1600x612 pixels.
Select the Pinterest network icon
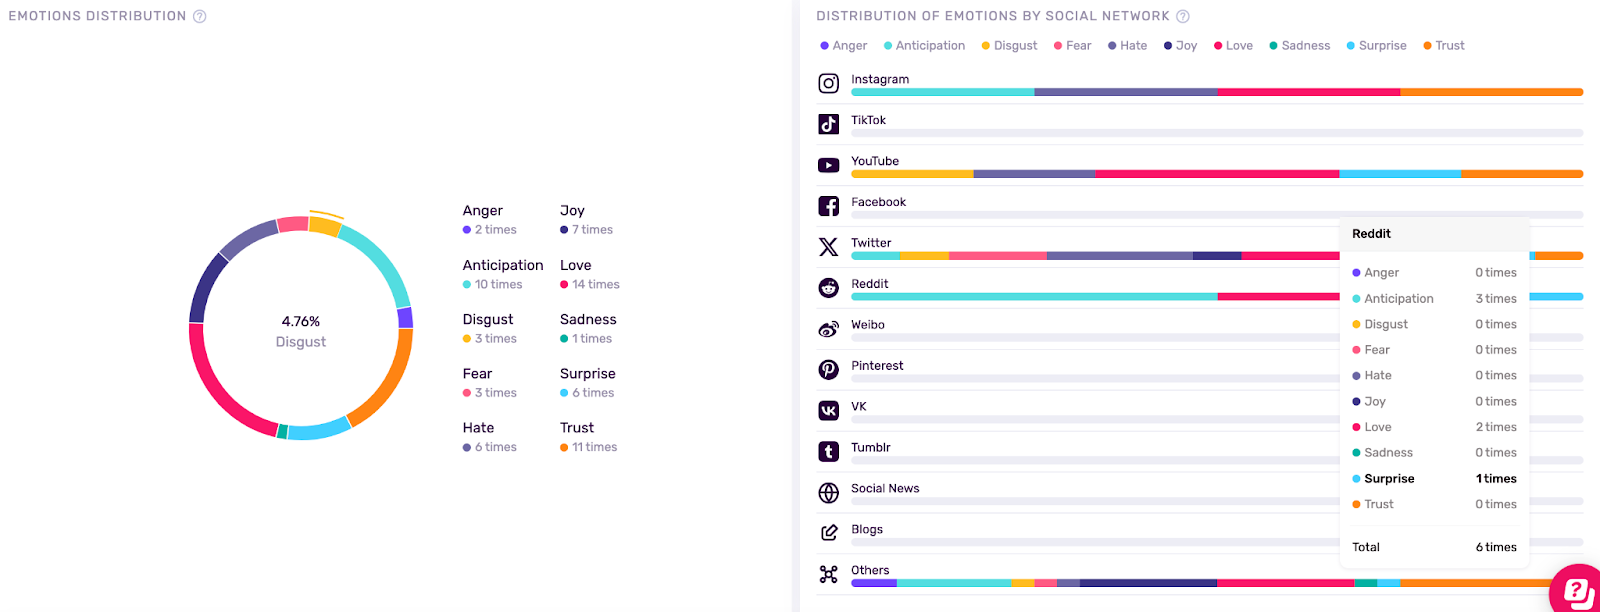coord(828,370)
